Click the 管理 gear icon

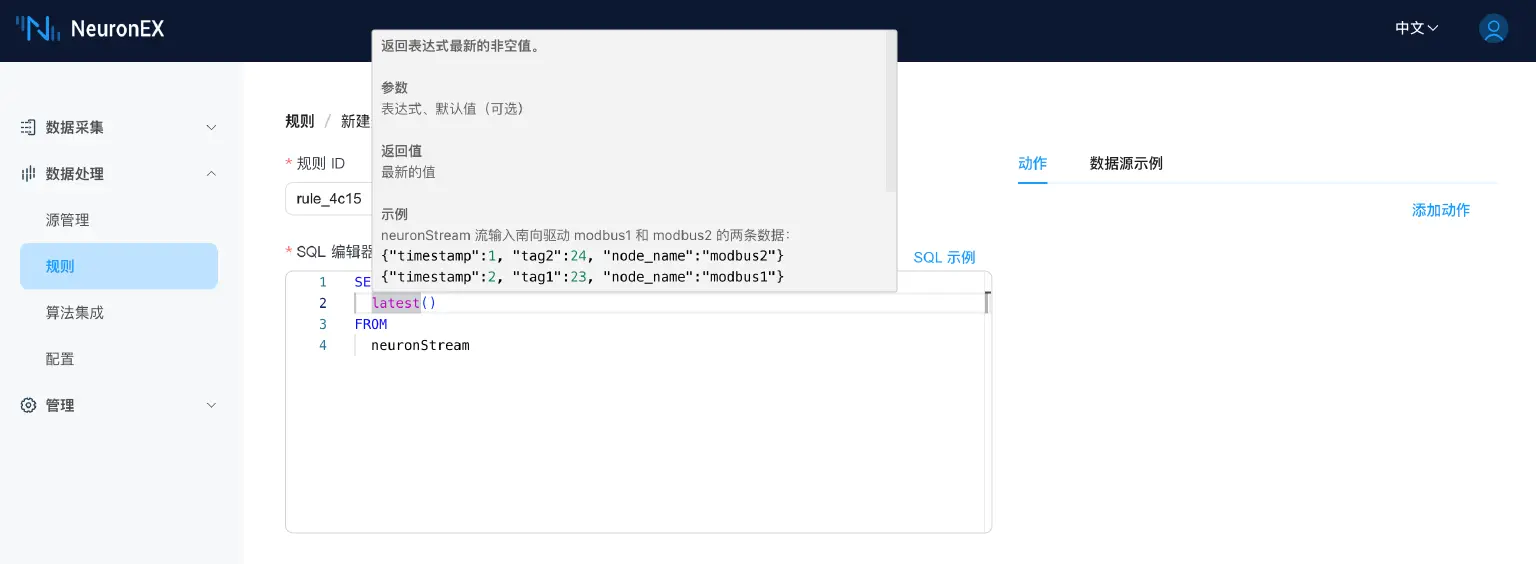29,405
